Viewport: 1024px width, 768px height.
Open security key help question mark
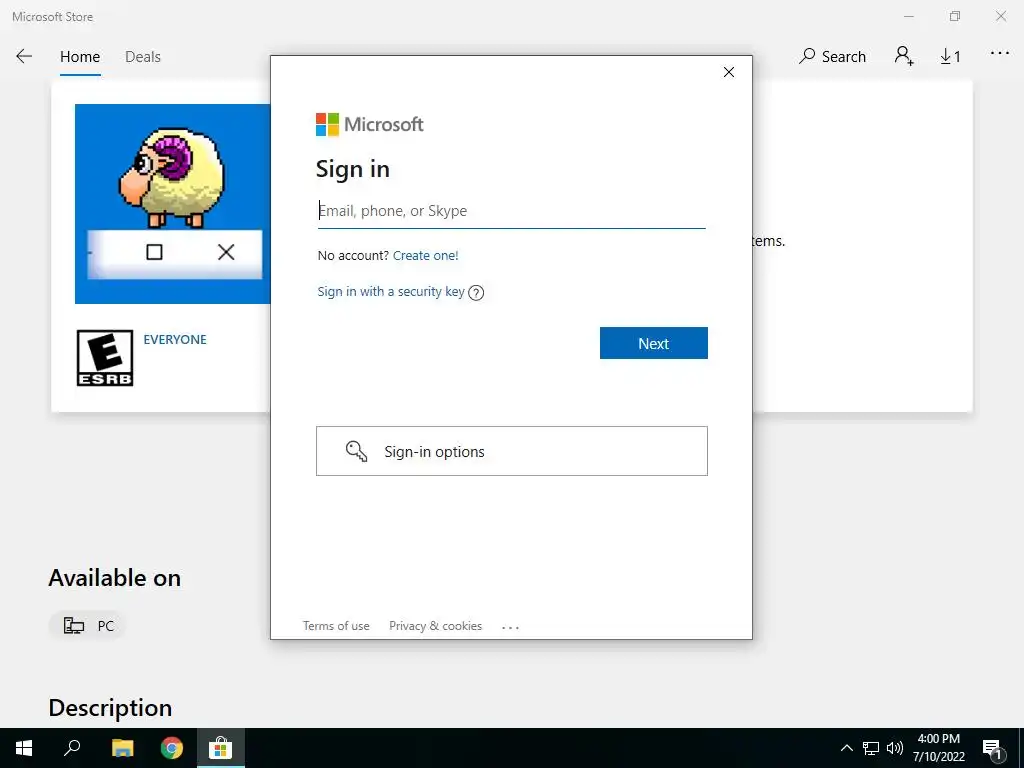point(476,293)
